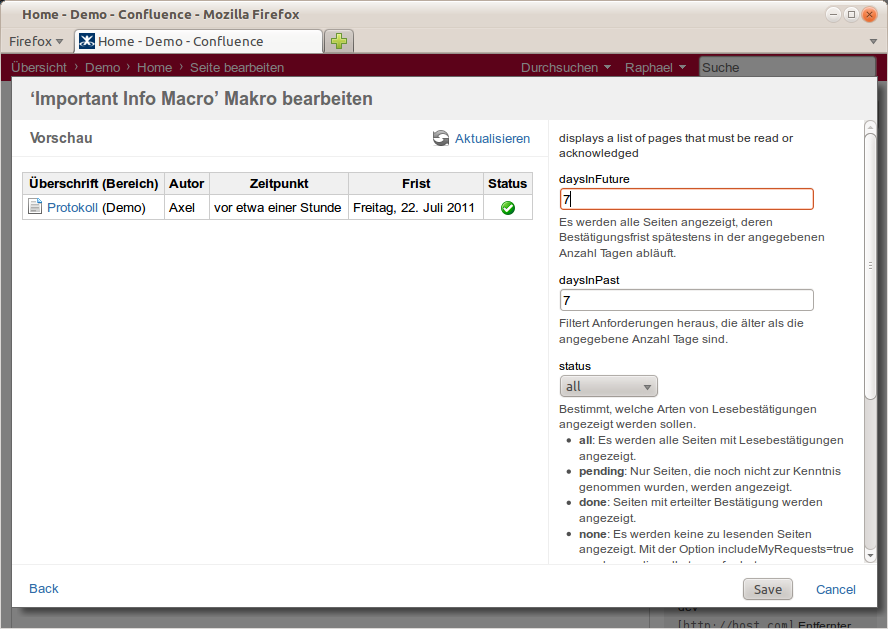The width and height of the screenshot is (888, 629).
Task: Click the Aktualisieren refresh icon
Action: (x=441, y=138)
